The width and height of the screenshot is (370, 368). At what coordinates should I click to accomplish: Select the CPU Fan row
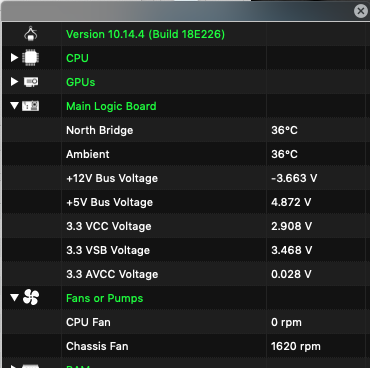click(185, 322)
